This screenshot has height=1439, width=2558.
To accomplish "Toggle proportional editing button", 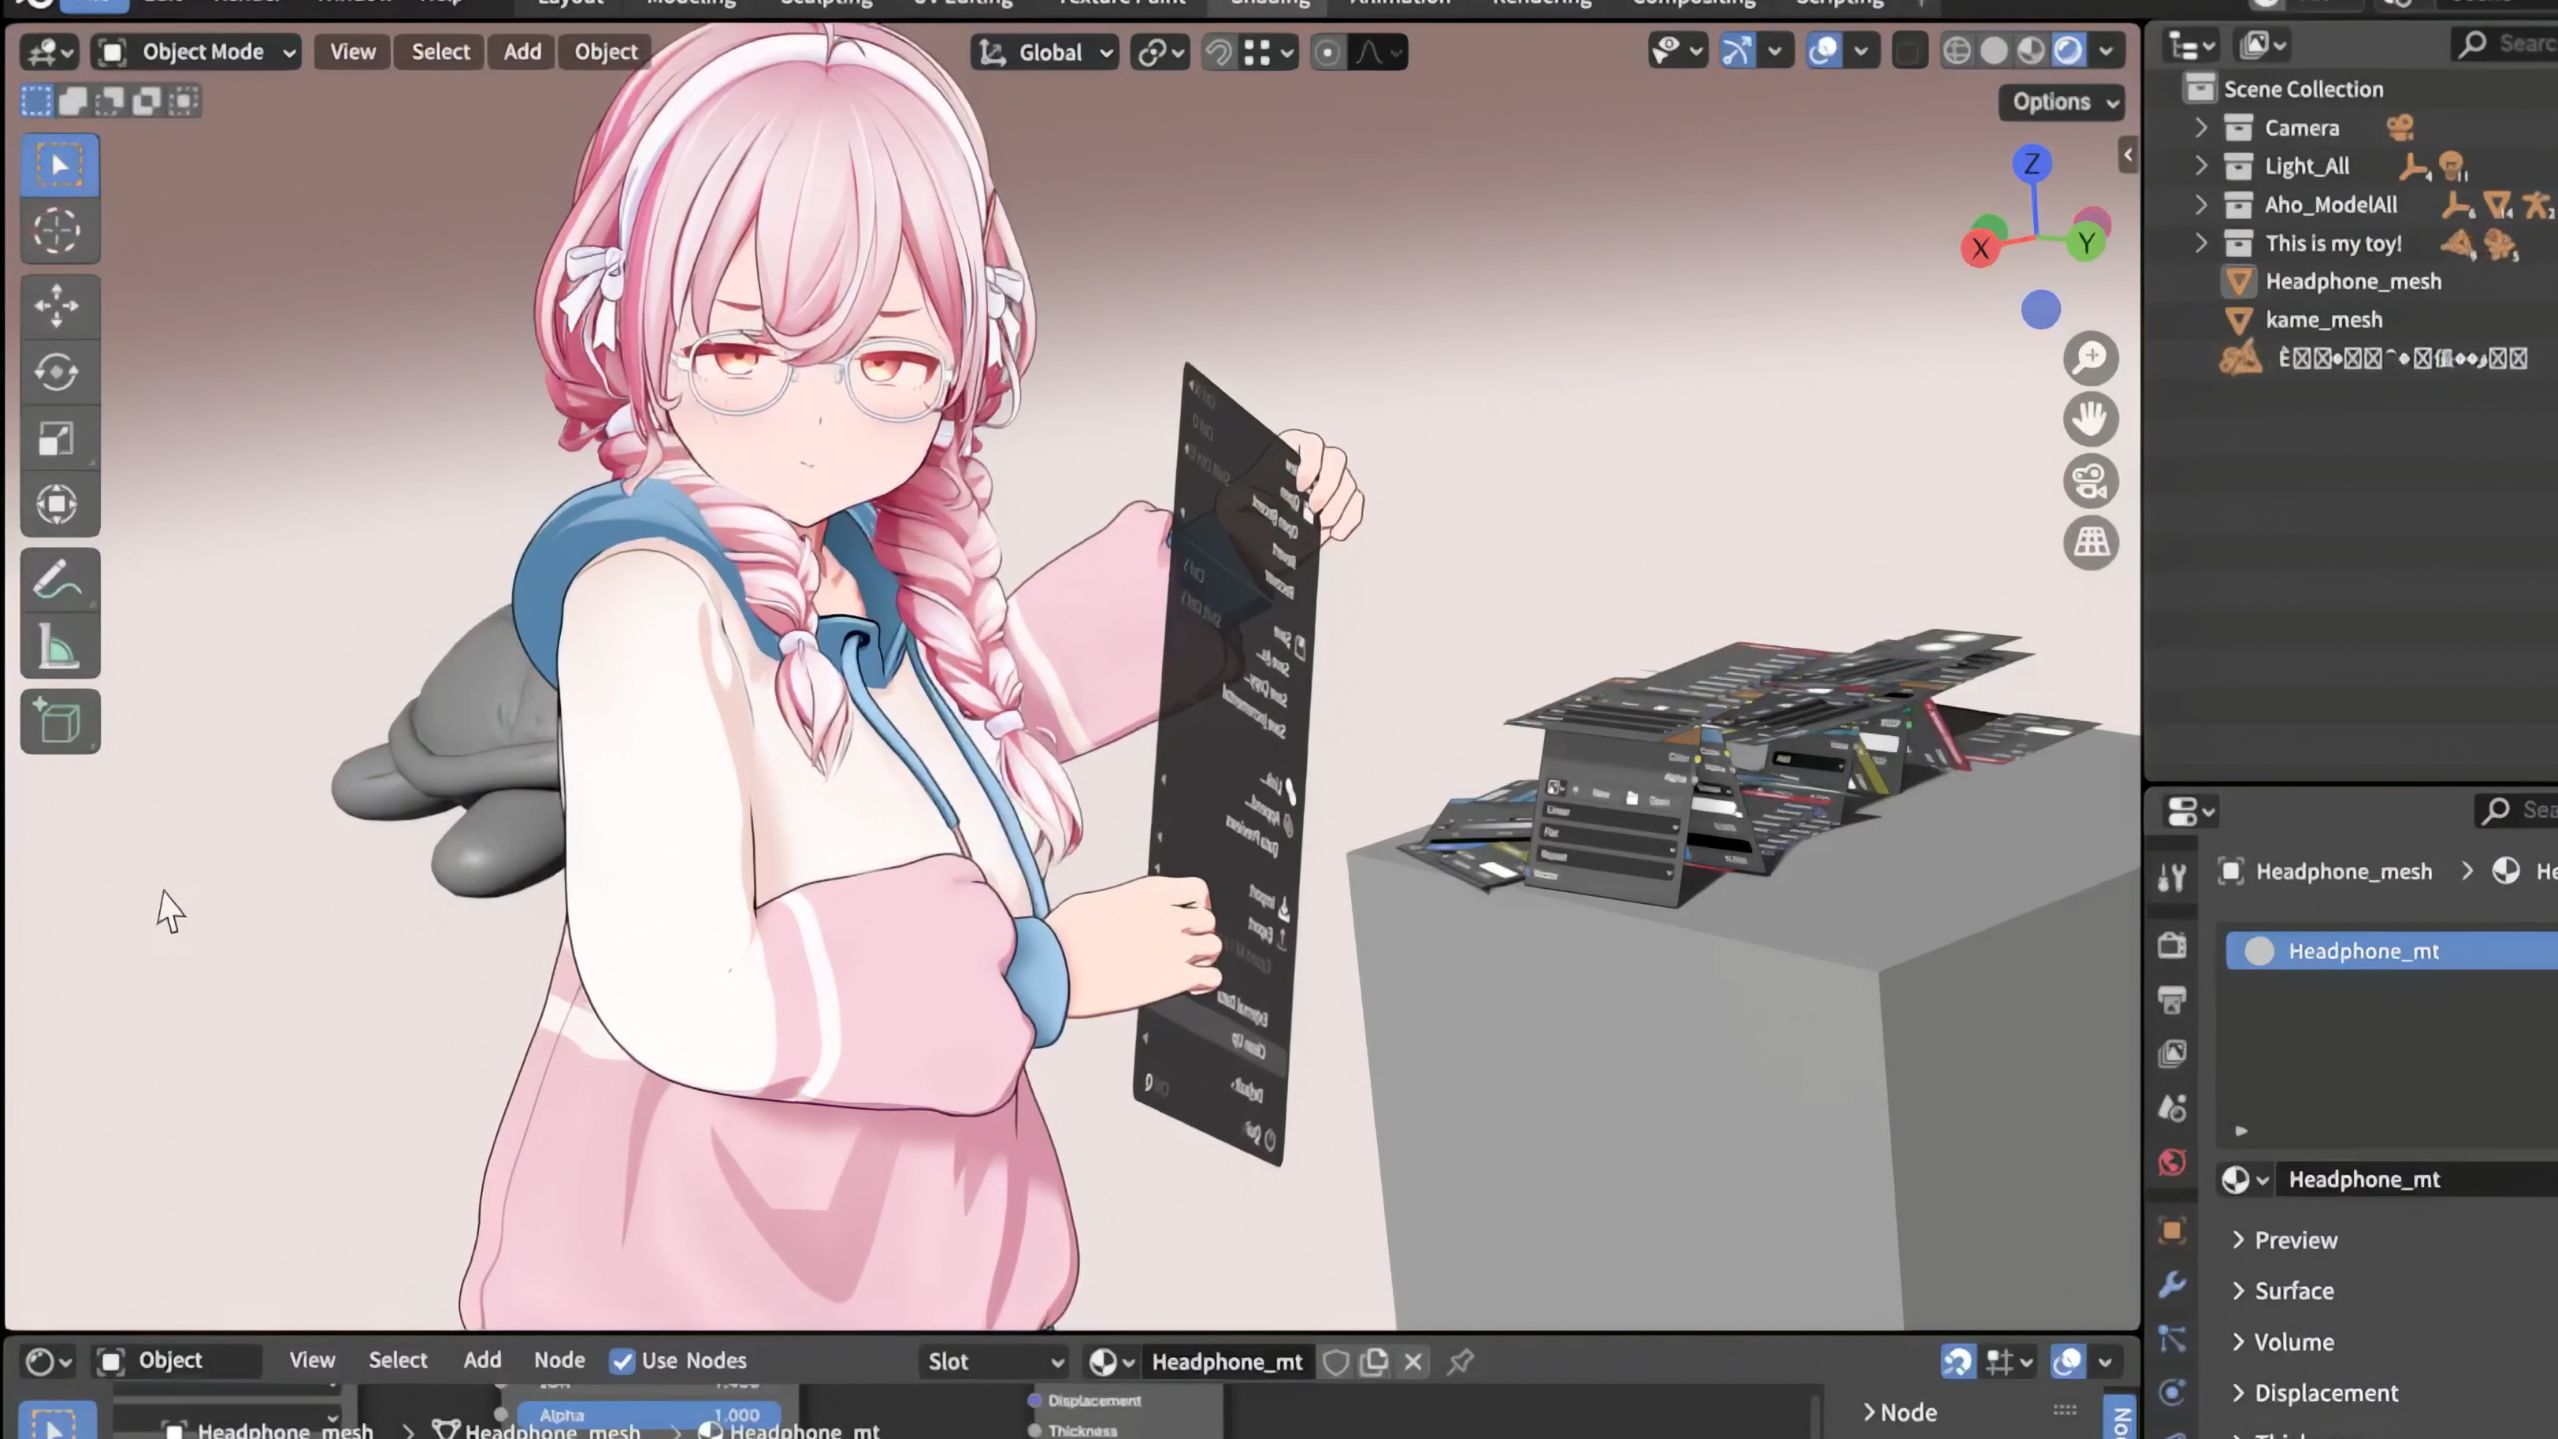I will 1327,52.
